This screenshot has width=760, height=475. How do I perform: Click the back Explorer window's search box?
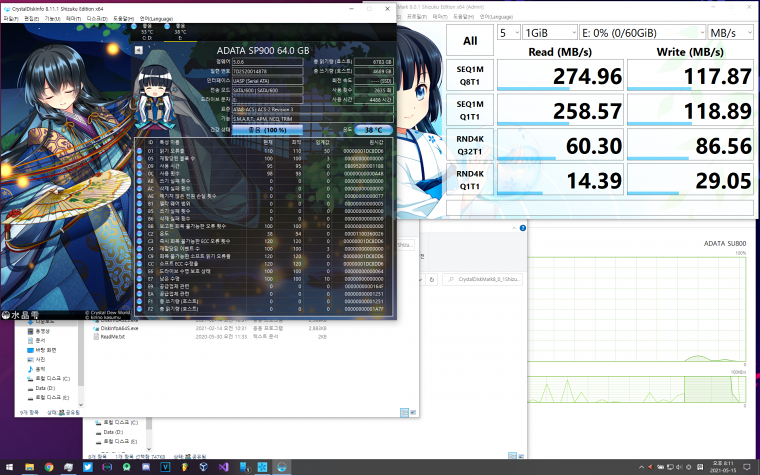click(x=483, y=279)
